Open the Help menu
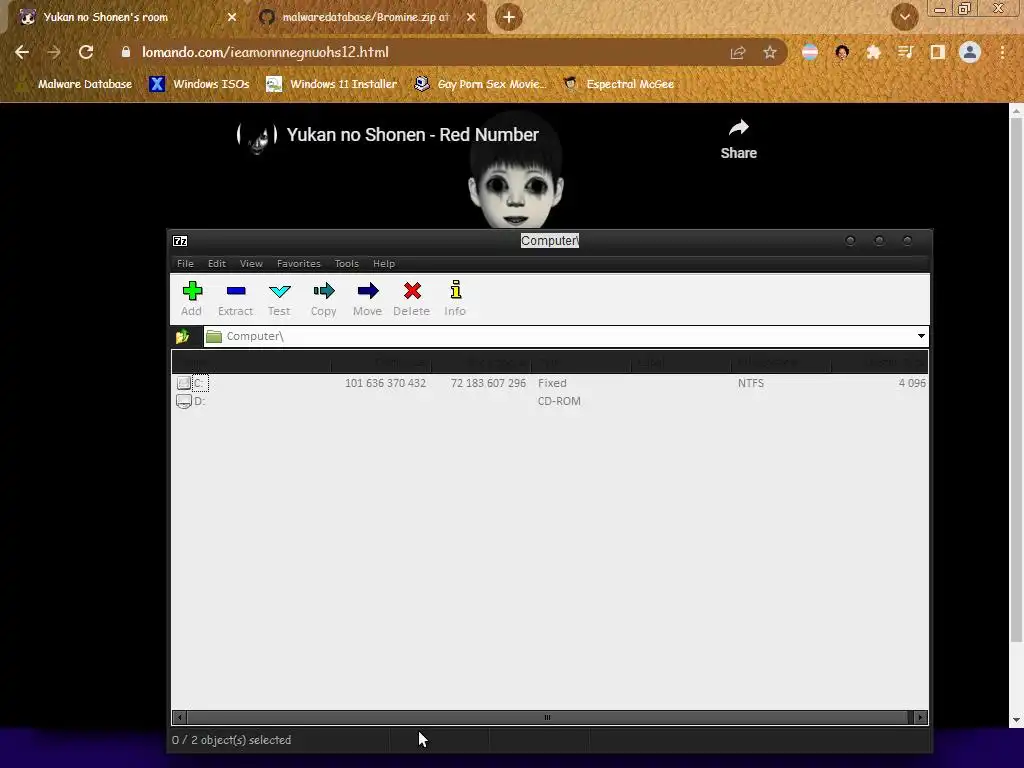Image resolution: width=1024 pixels, height=768 pixels. 384,264
